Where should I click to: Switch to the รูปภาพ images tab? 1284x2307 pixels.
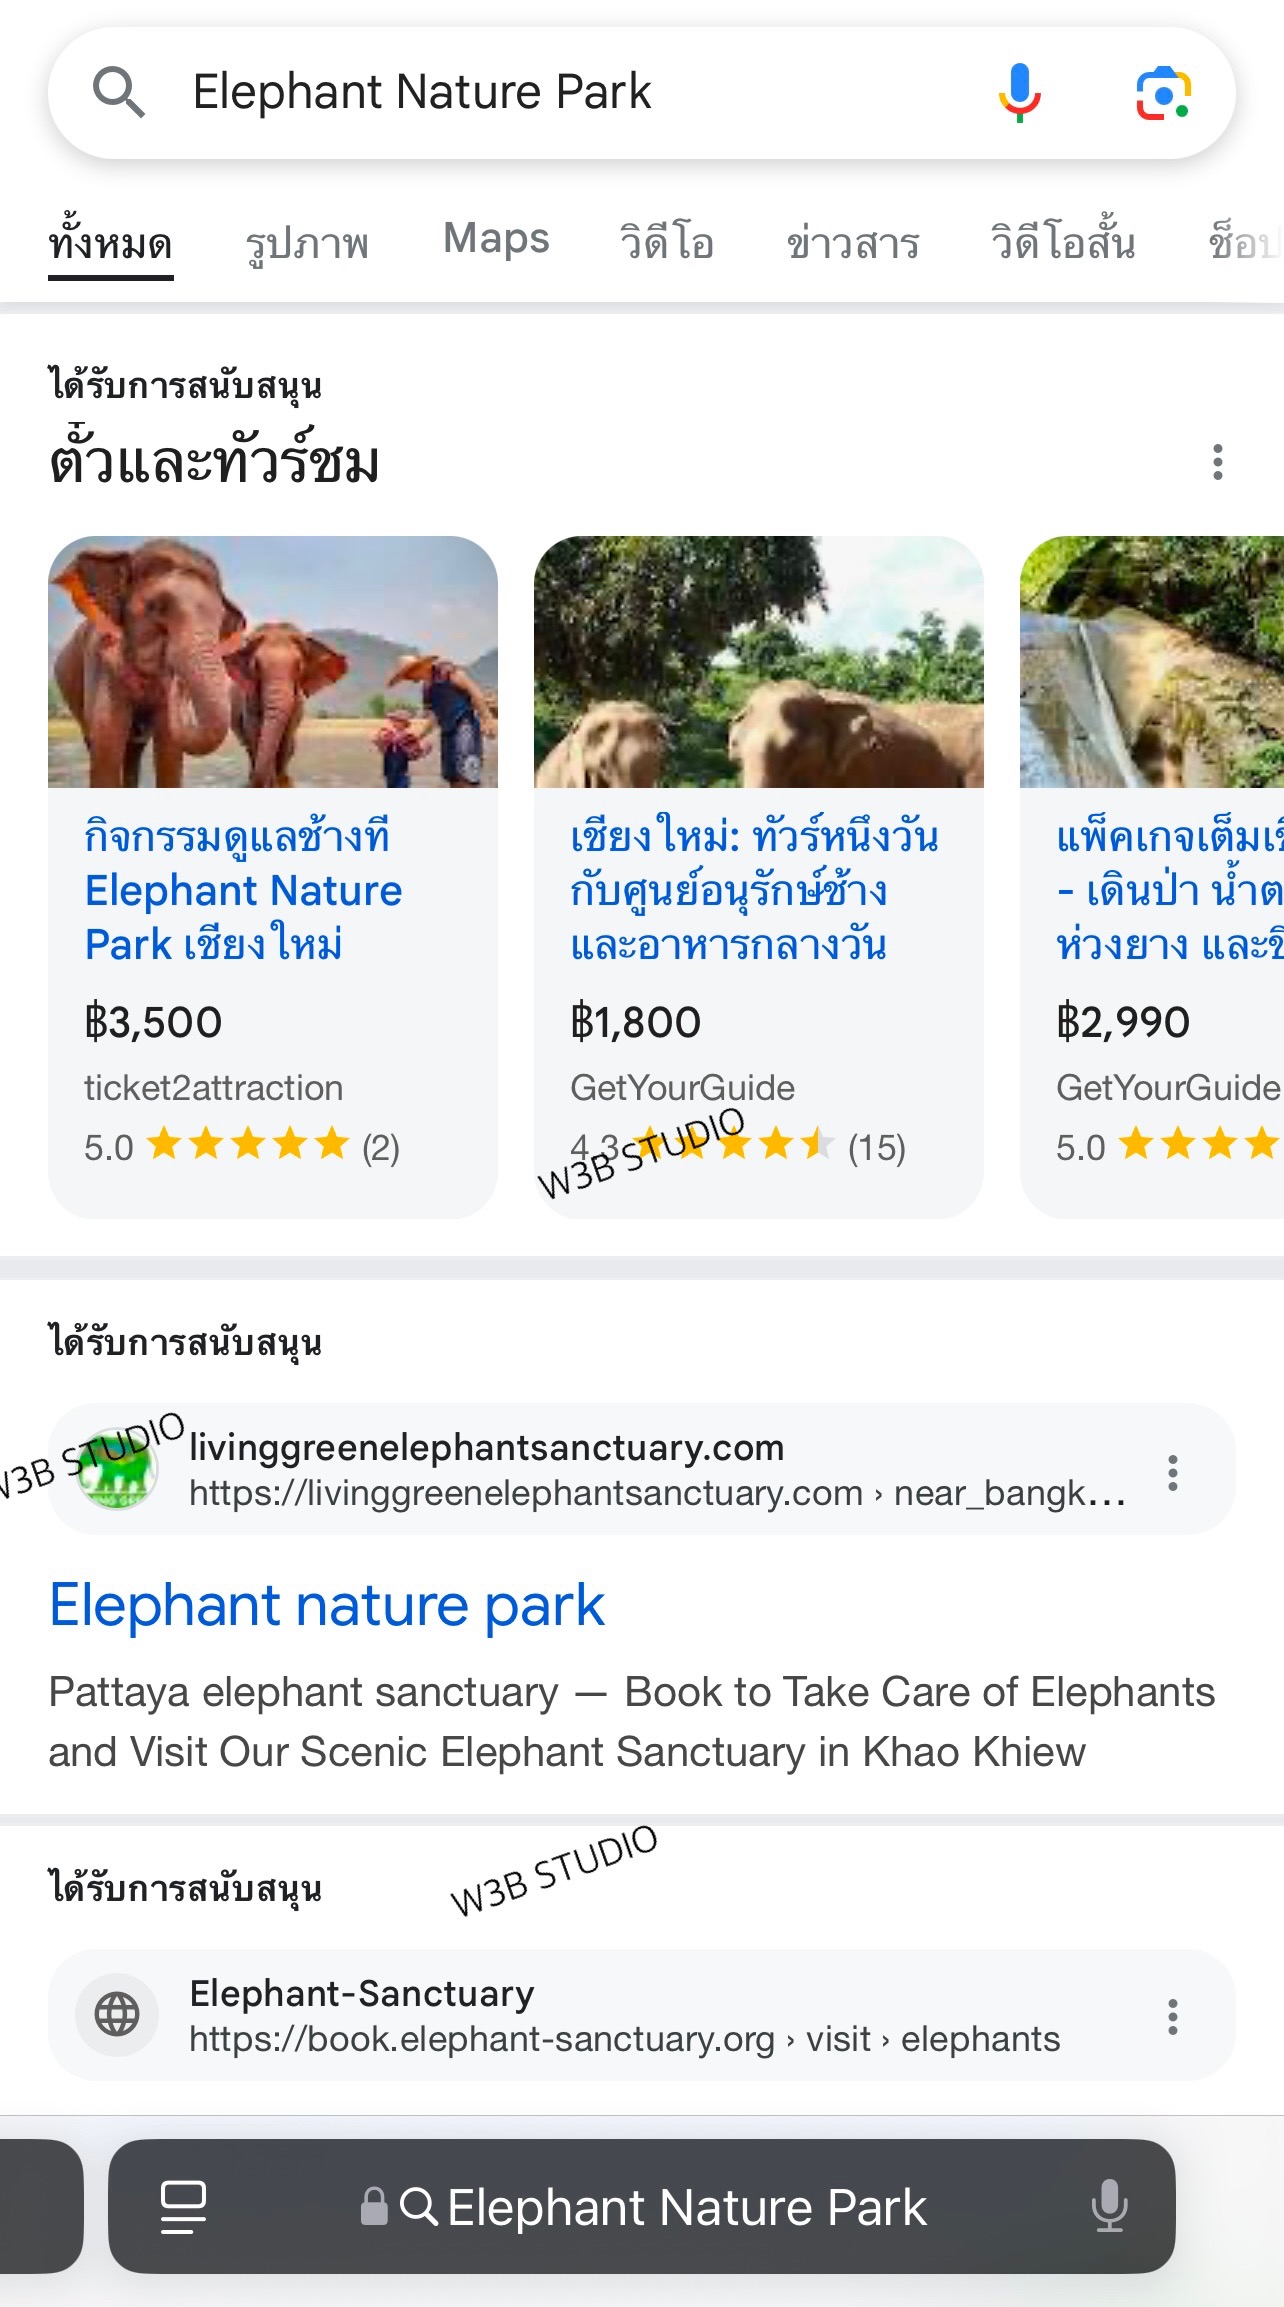[x=307, y=243]
